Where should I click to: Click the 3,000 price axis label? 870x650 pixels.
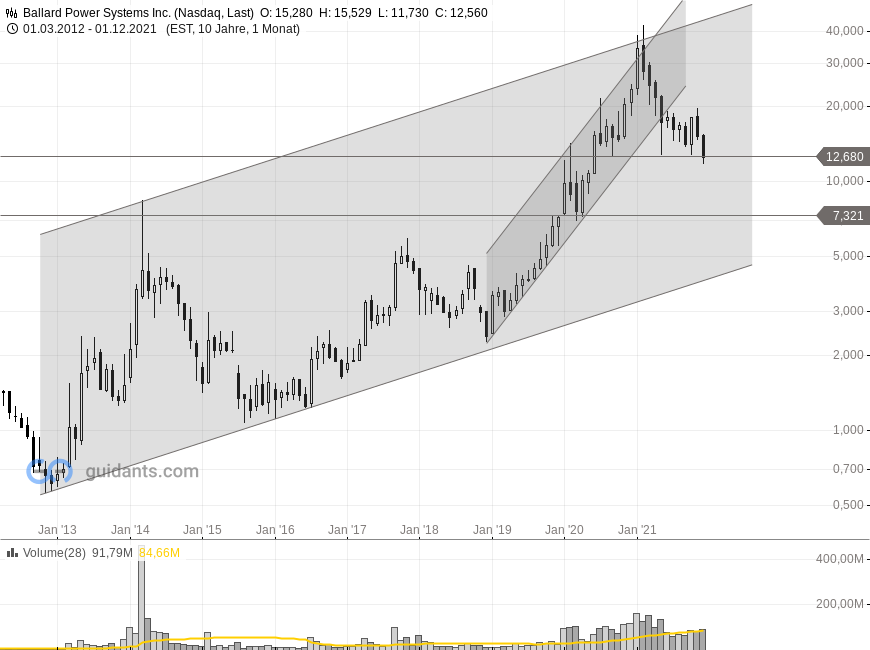pos(848,311)
